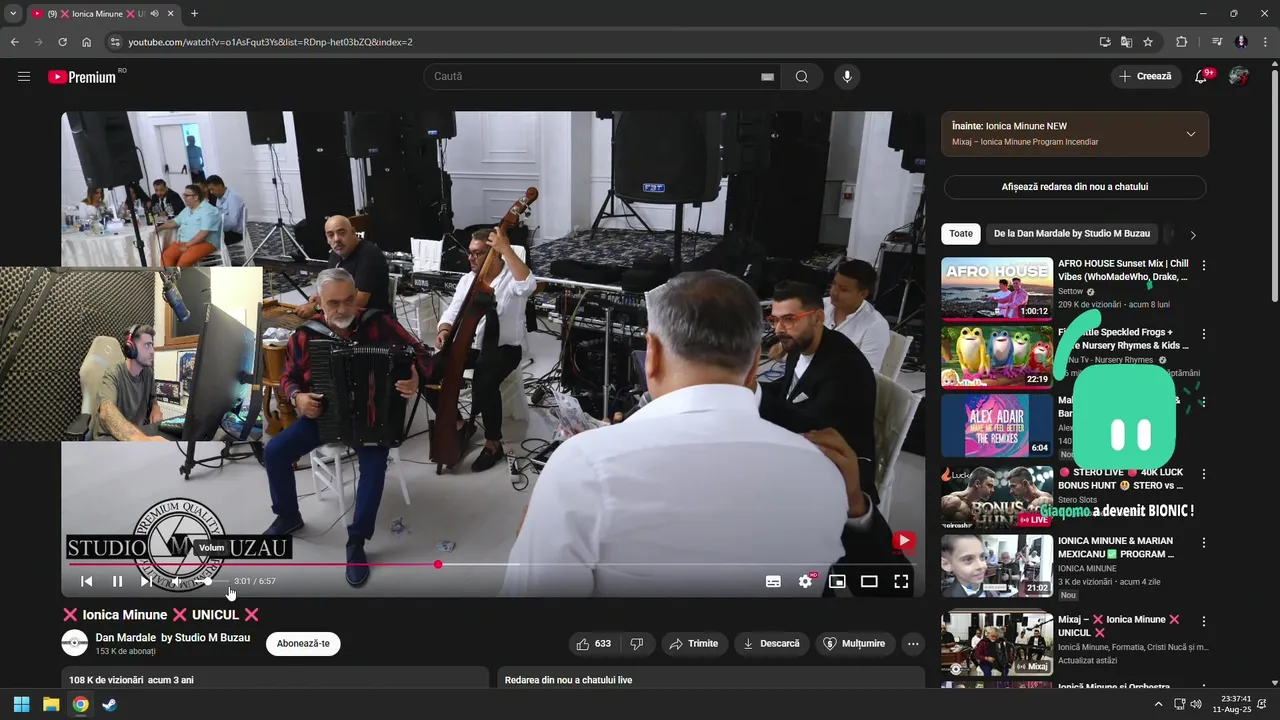
Task: Open options menu for Speckled Frogs video
Action: [x=1204, y=334]
